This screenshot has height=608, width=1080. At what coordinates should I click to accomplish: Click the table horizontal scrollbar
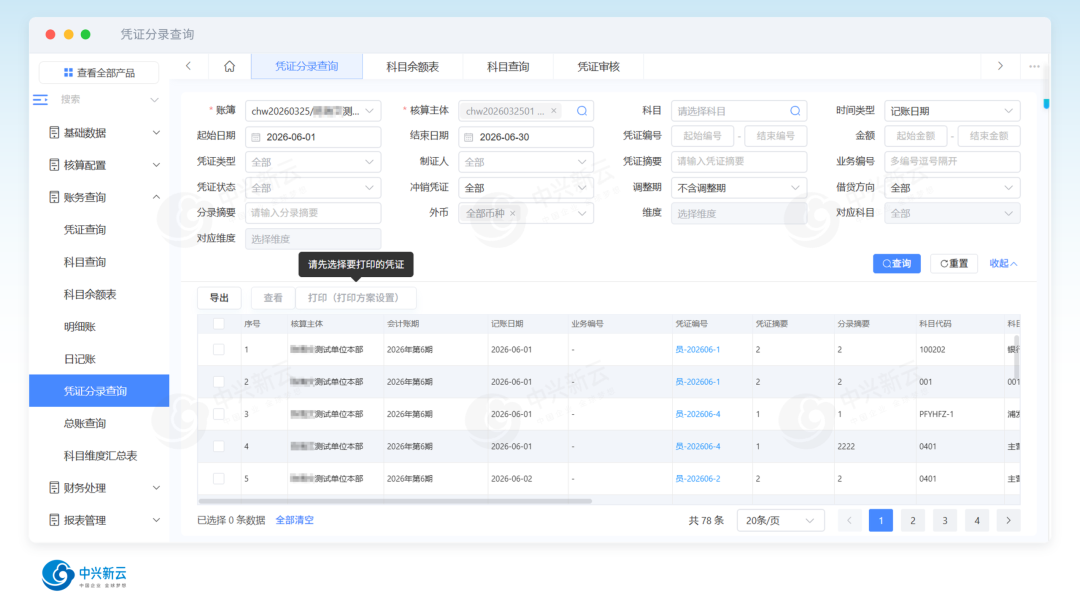[395, 501]
